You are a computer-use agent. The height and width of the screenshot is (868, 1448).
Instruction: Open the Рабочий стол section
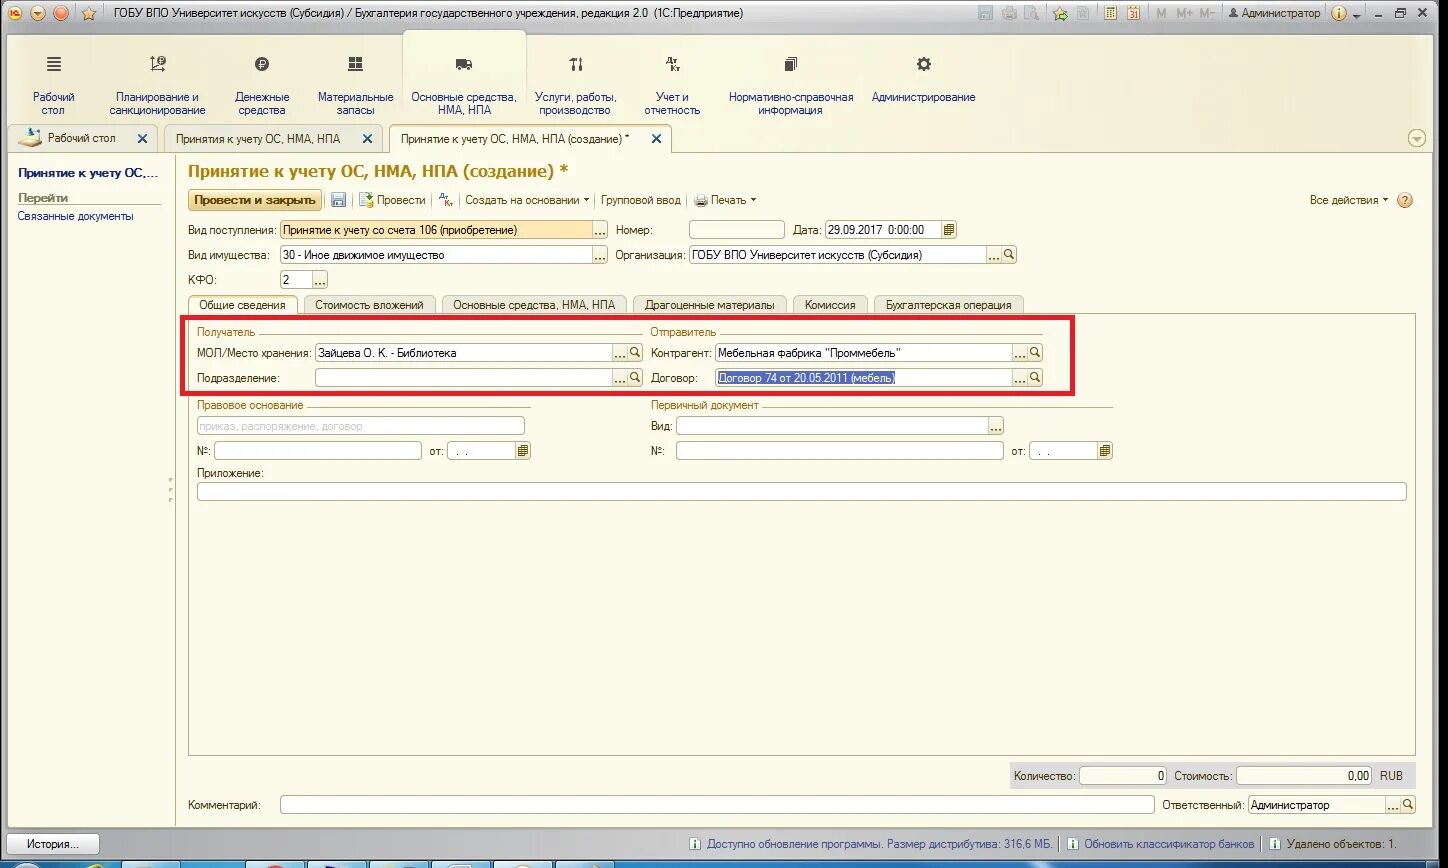pyautogui.click(x=53, y=85)
